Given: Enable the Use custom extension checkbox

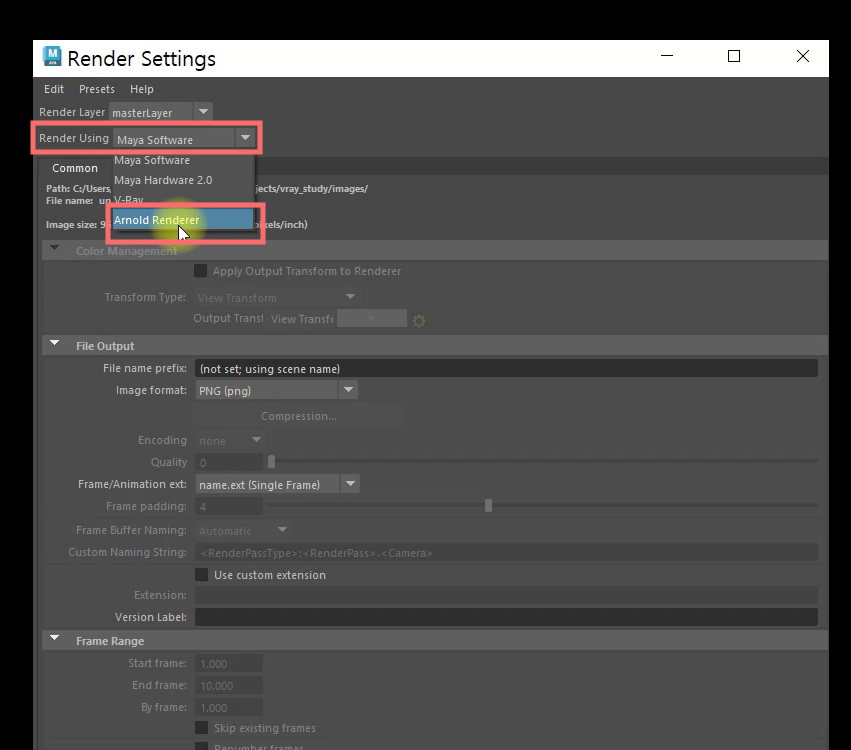Looking at the screenshot, I should (201, 575).
